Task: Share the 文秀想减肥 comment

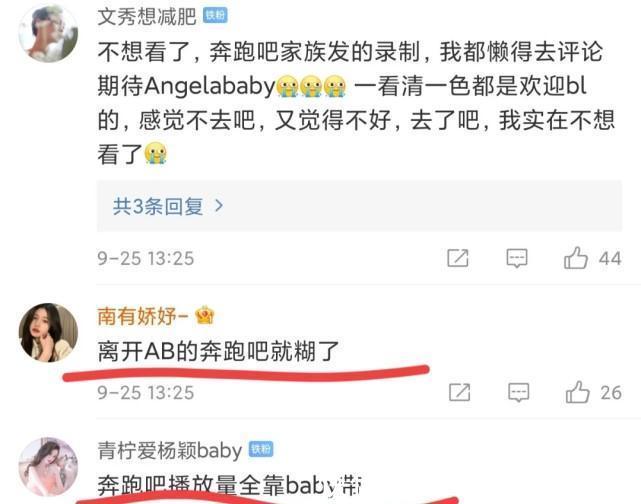Action: (458, 258)
